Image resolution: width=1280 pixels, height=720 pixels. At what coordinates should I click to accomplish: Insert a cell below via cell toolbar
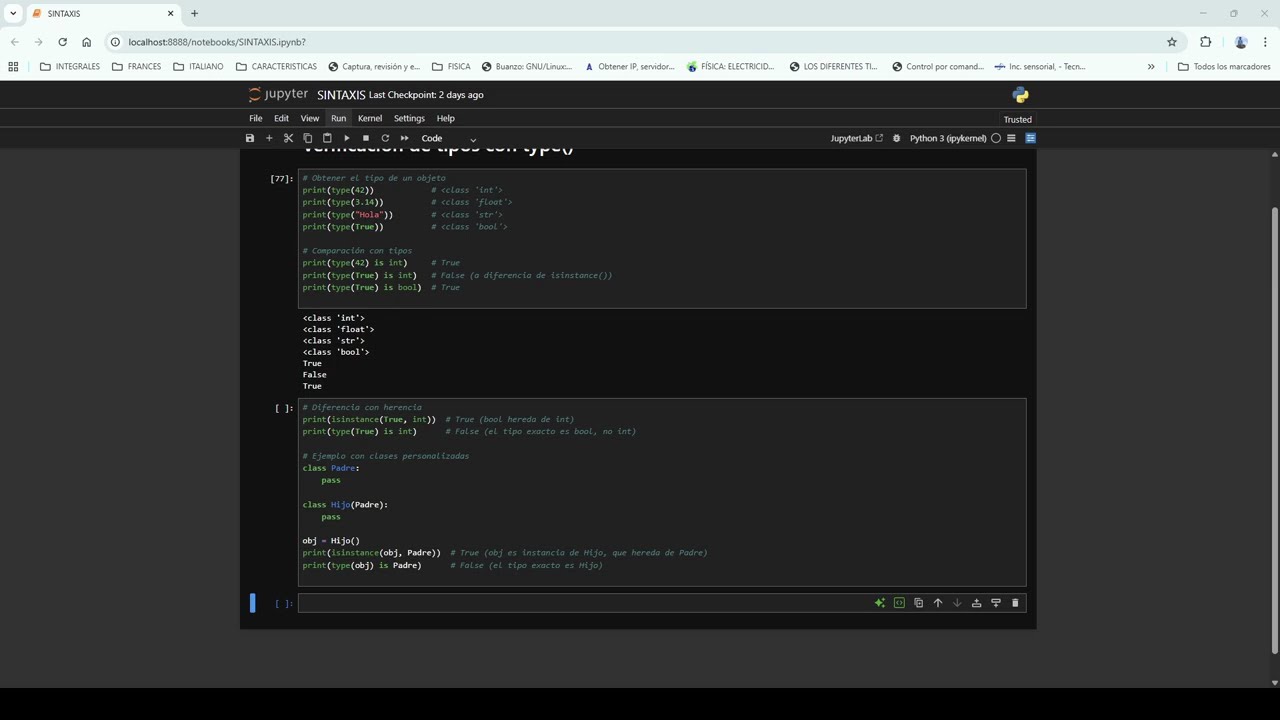995,603
